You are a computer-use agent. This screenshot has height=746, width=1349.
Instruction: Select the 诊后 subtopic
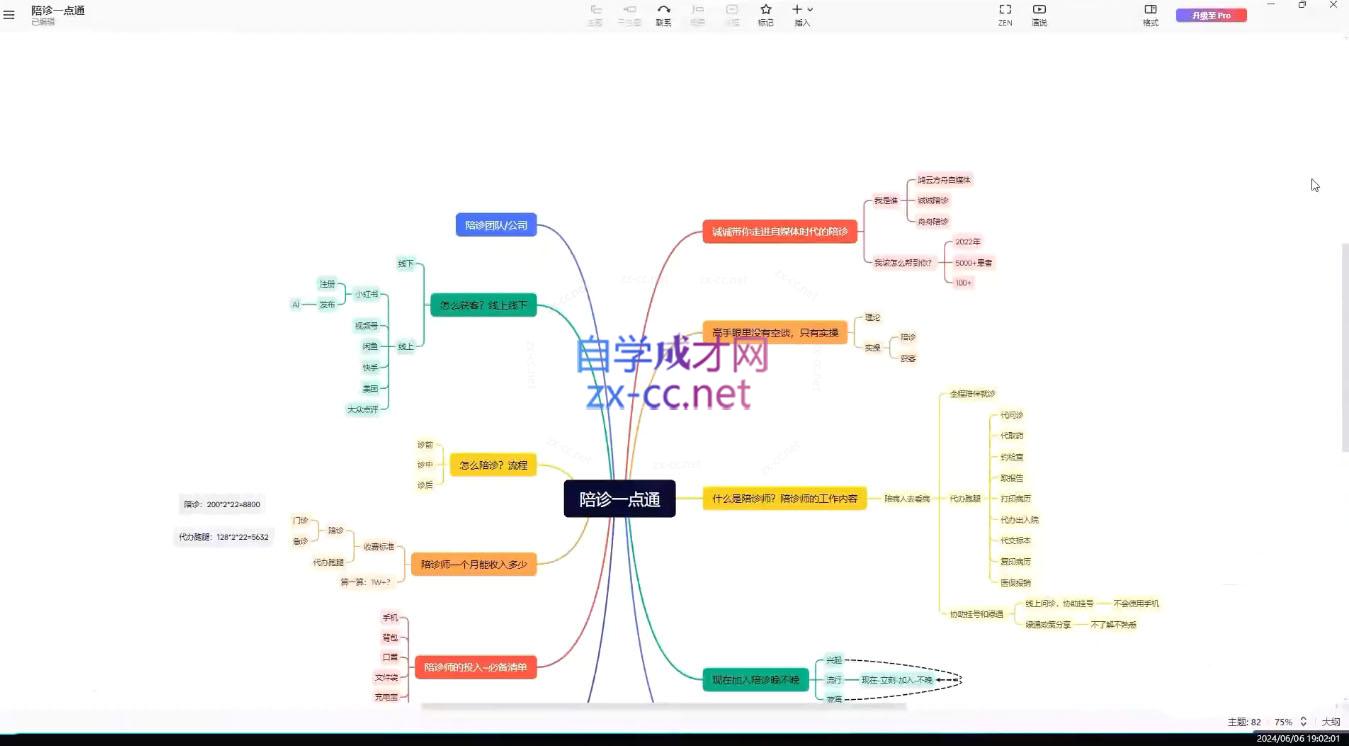pos(426,485)
